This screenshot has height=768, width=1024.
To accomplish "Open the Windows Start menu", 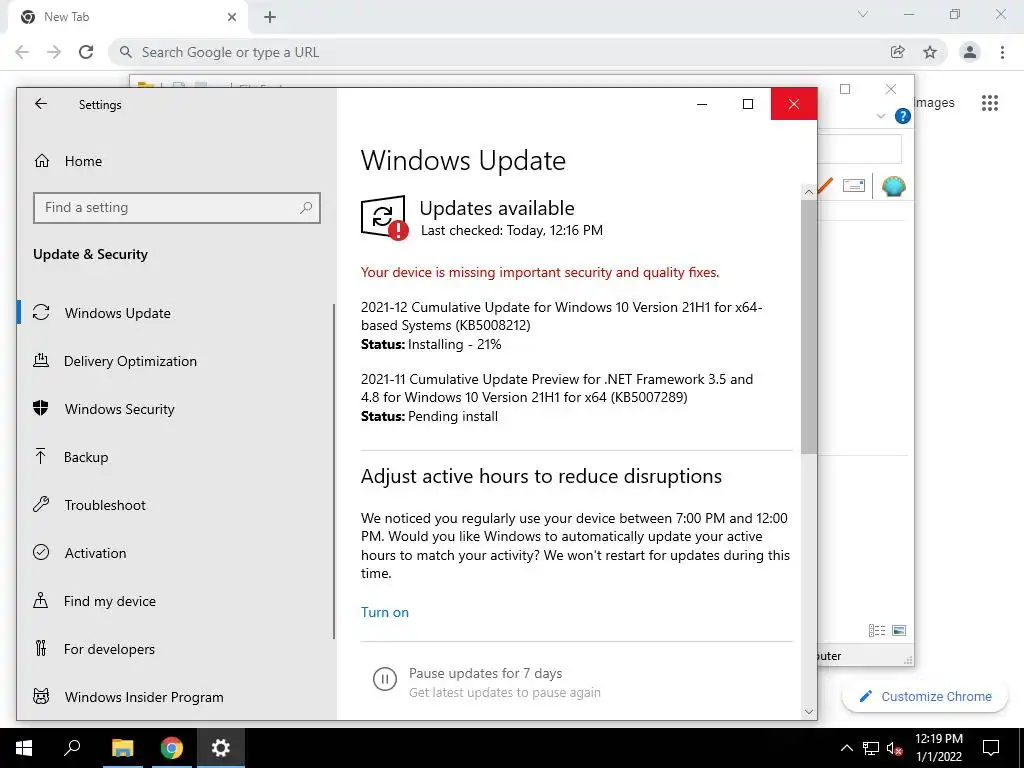I will pyautogui.click(x=24, y=748).
